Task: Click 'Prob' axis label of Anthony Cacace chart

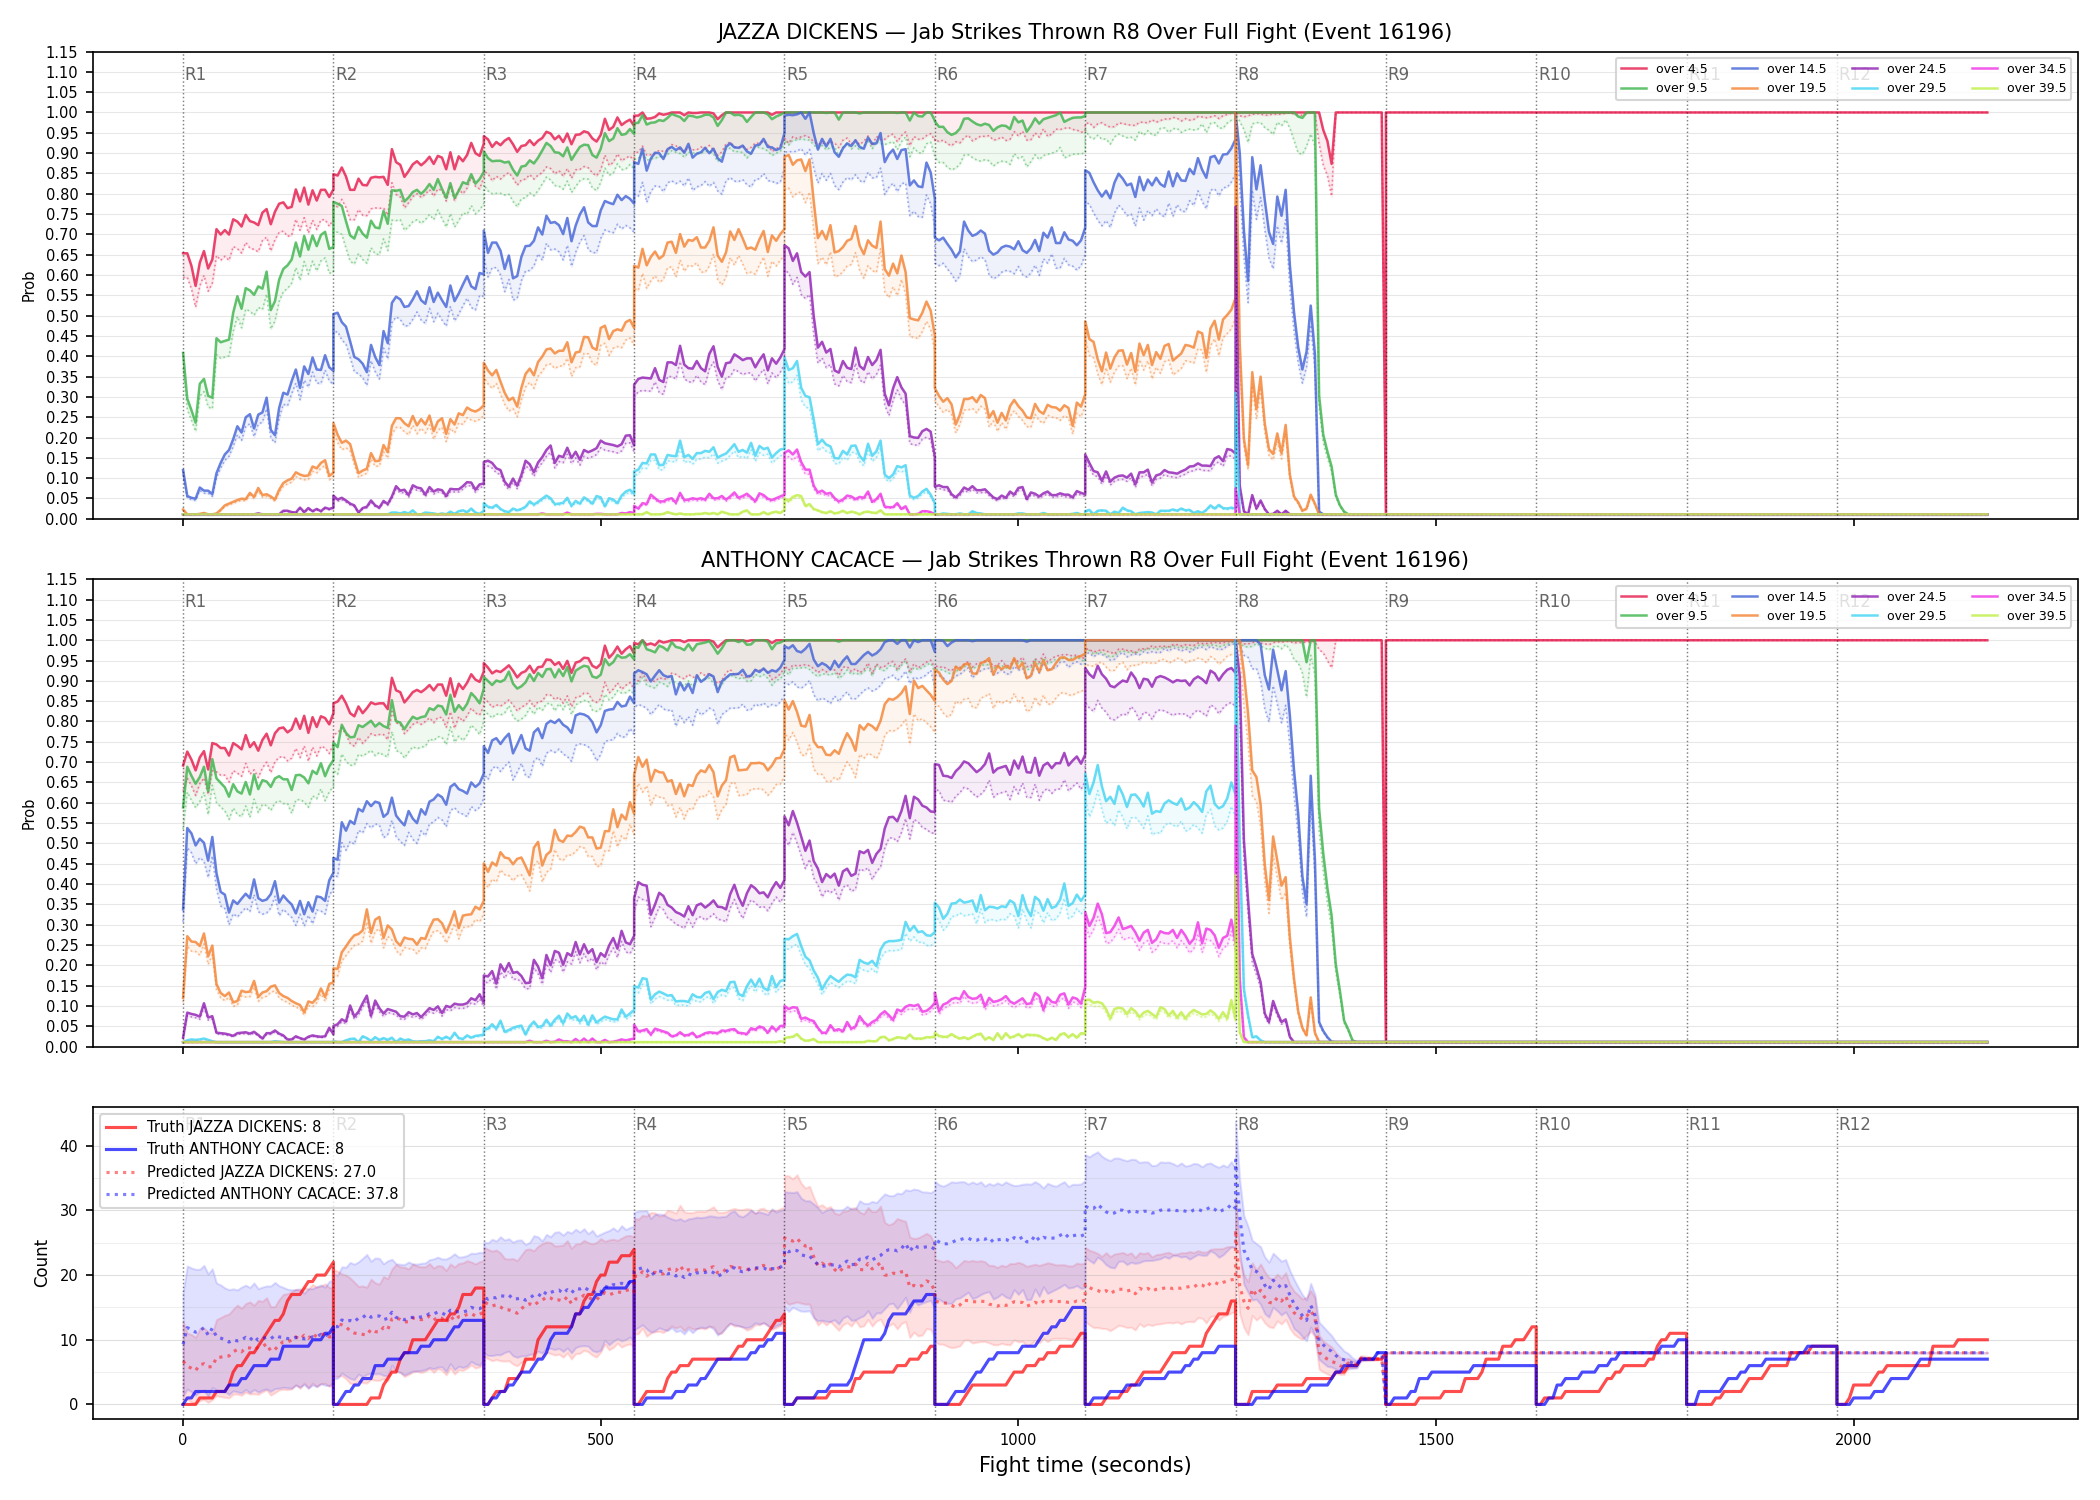Action: (x=29, y=814)
